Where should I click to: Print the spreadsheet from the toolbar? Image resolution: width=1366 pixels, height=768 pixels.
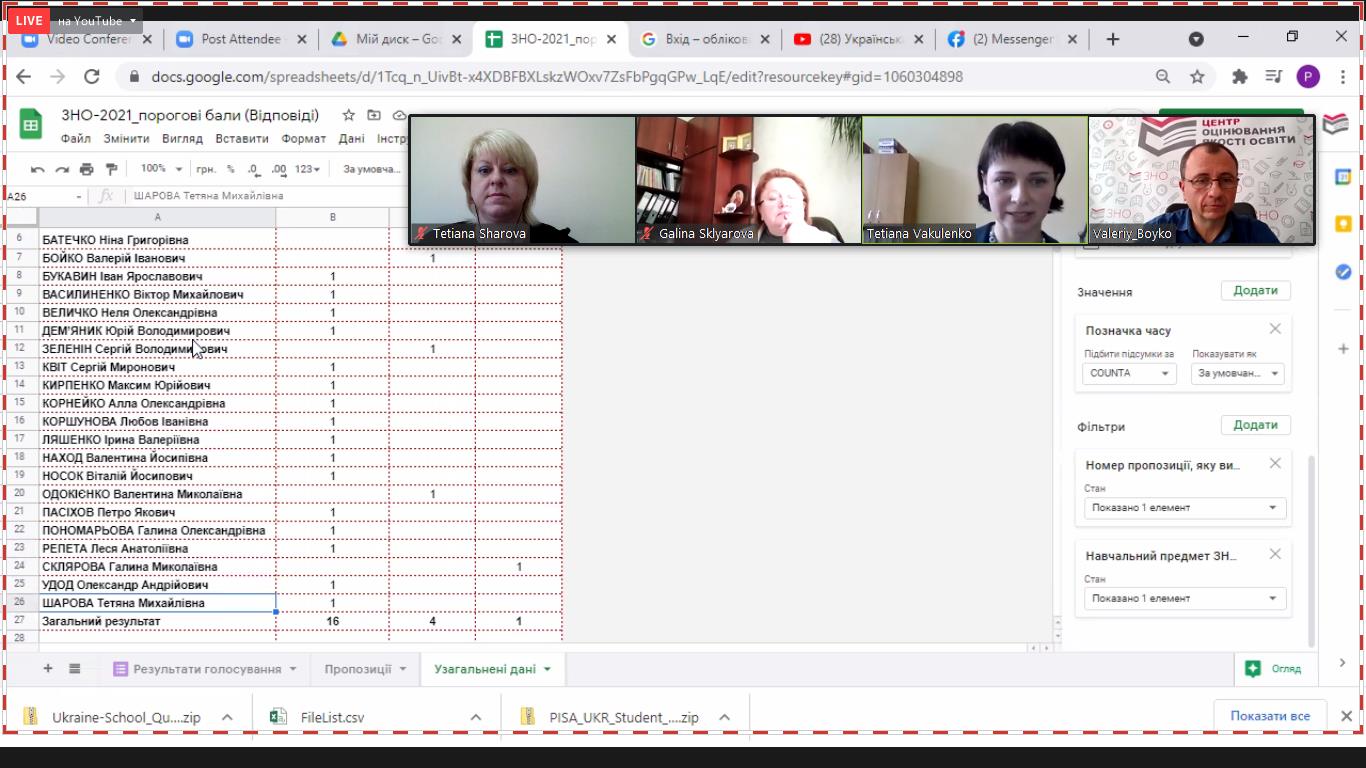(x=87, y=169)
